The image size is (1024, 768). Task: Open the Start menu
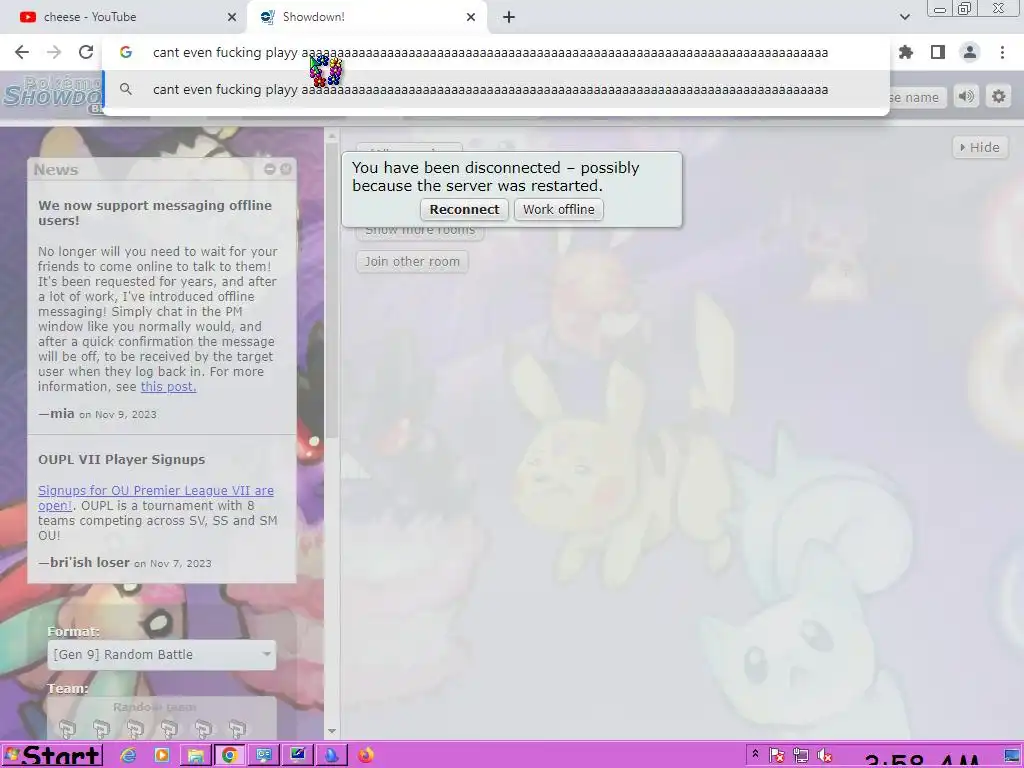click(52, 756)
